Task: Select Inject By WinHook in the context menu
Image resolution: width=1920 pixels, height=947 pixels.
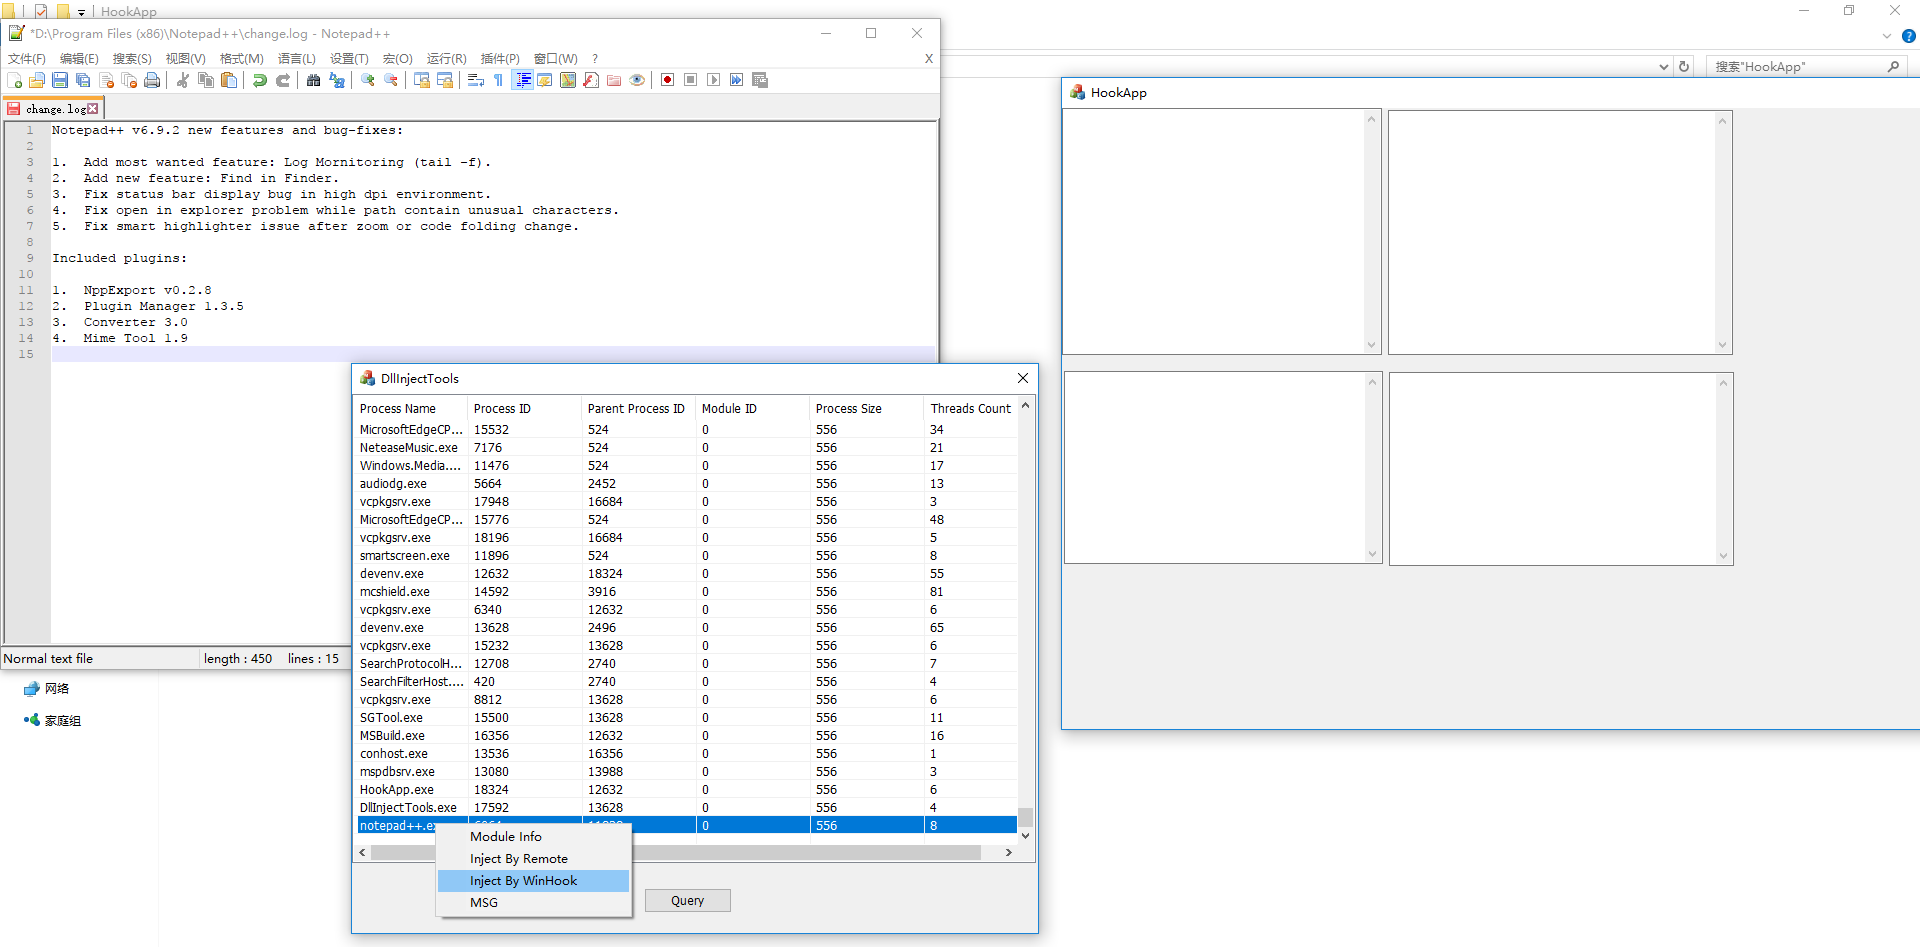Action: tap(534, 881)
